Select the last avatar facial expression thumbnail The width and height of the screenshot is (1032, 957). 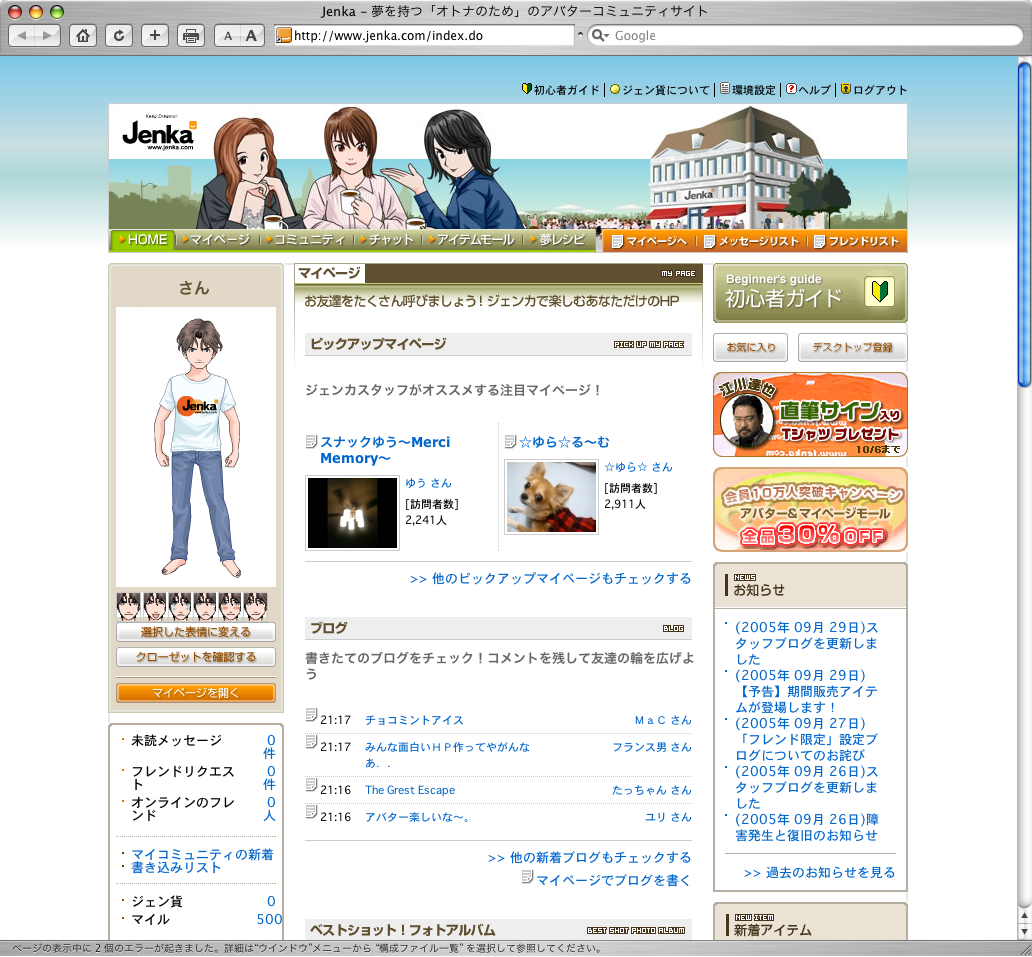(x=256, y=606)
